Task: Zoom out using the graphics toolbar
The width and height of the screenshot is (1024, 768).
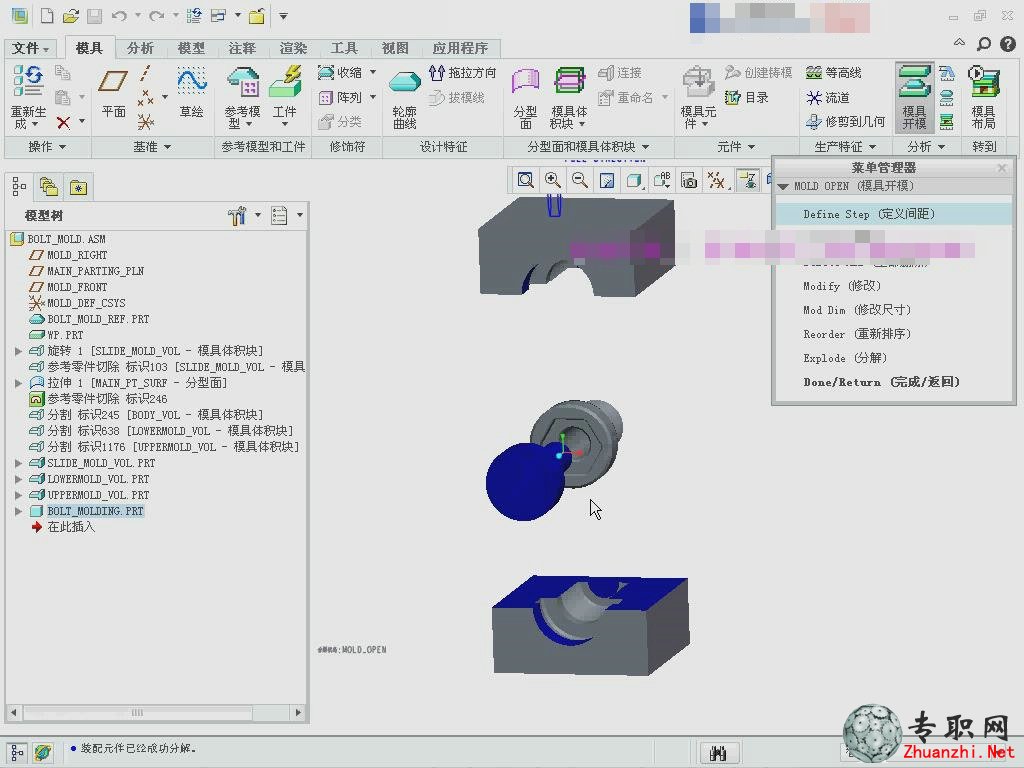Action: [x=579, y=180]
